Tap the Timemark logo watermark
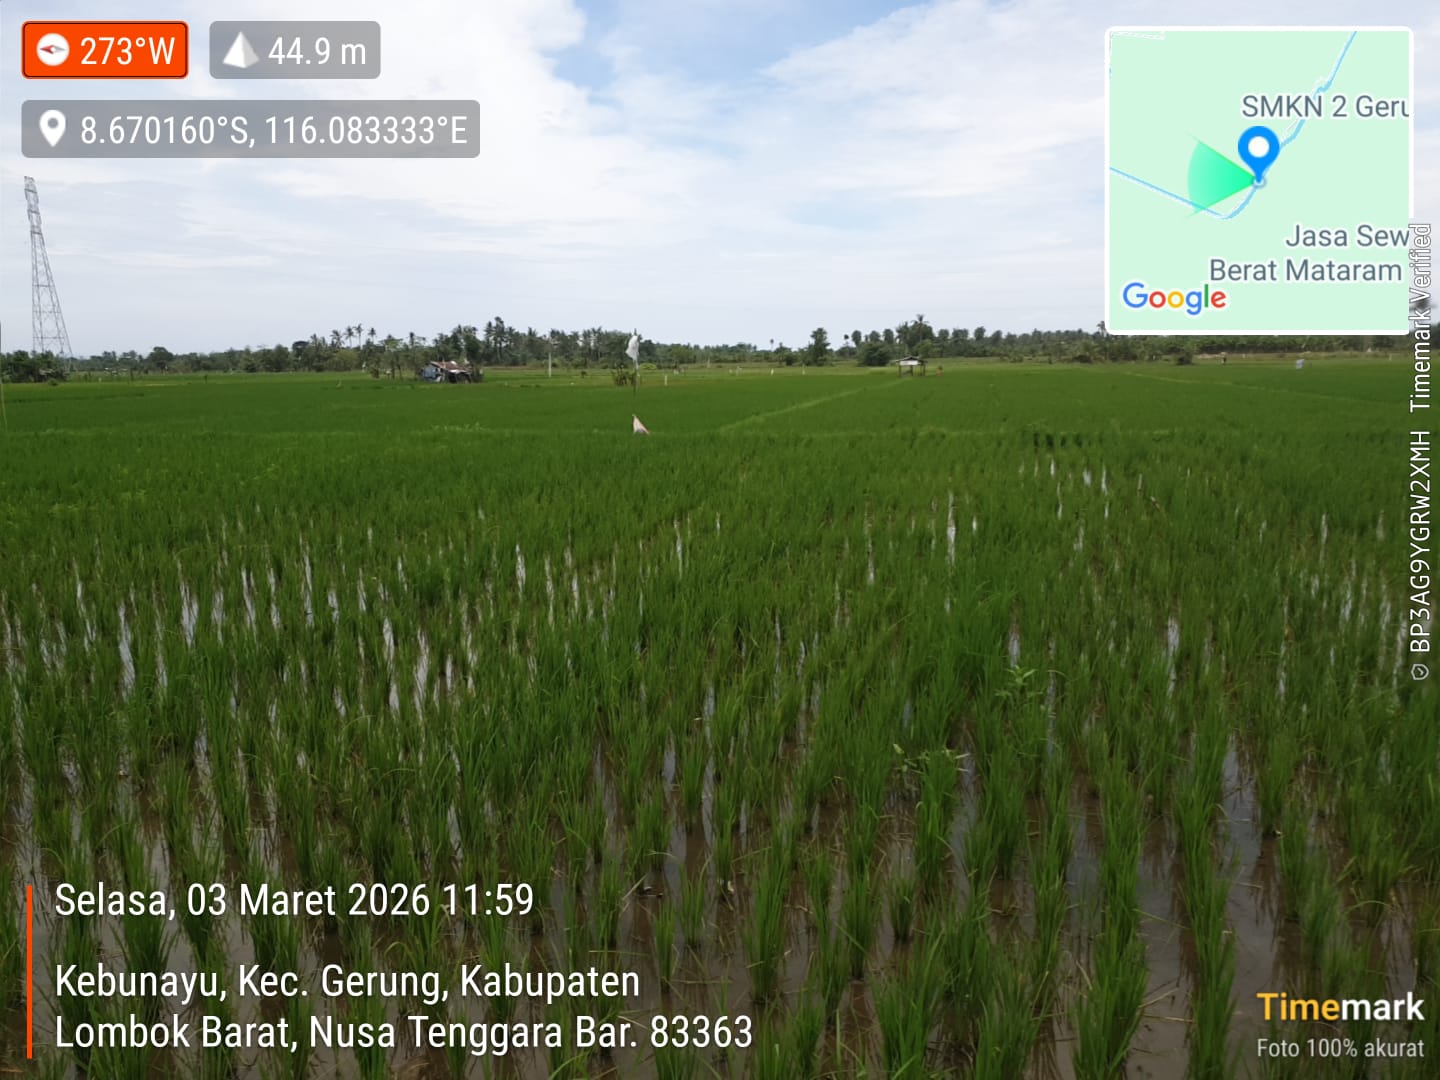The width and height of the screenshot is (1440, 1080). point(1340,1007)
